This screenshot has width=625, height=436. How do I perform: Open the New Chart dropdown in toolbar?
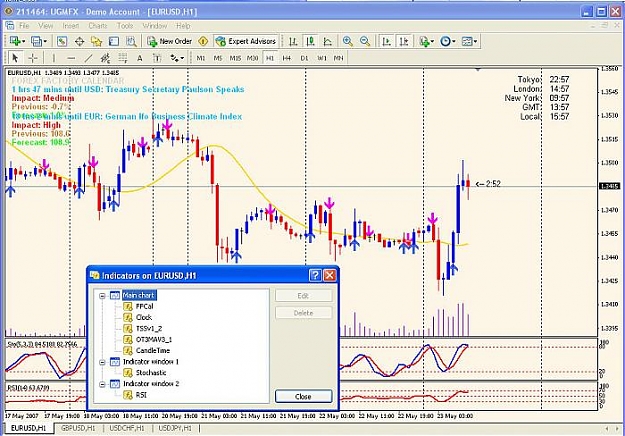click(x=17, y=41)
